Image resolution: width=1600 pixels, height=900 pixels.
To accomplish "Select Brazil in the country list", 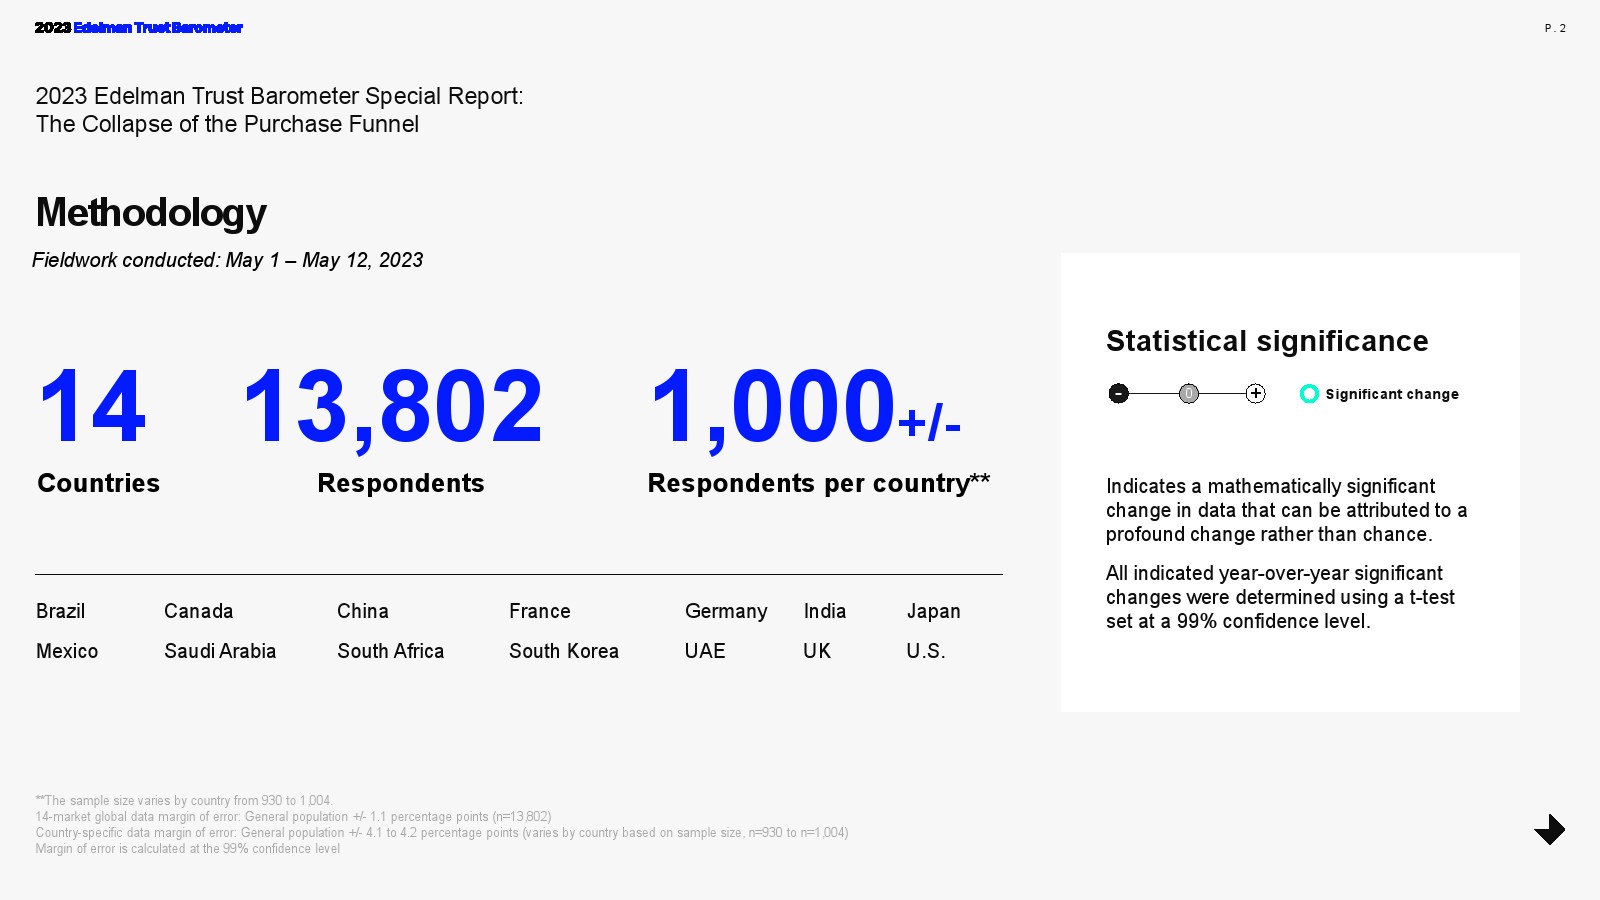I will coord(61,611).
